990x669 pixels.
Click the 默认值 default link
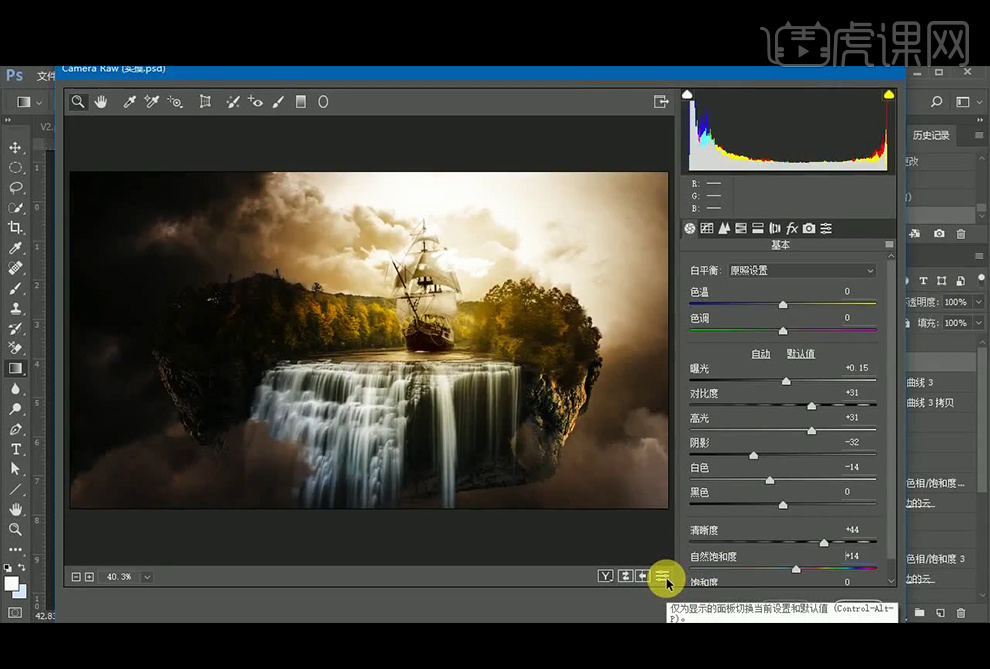coord(800,354)
